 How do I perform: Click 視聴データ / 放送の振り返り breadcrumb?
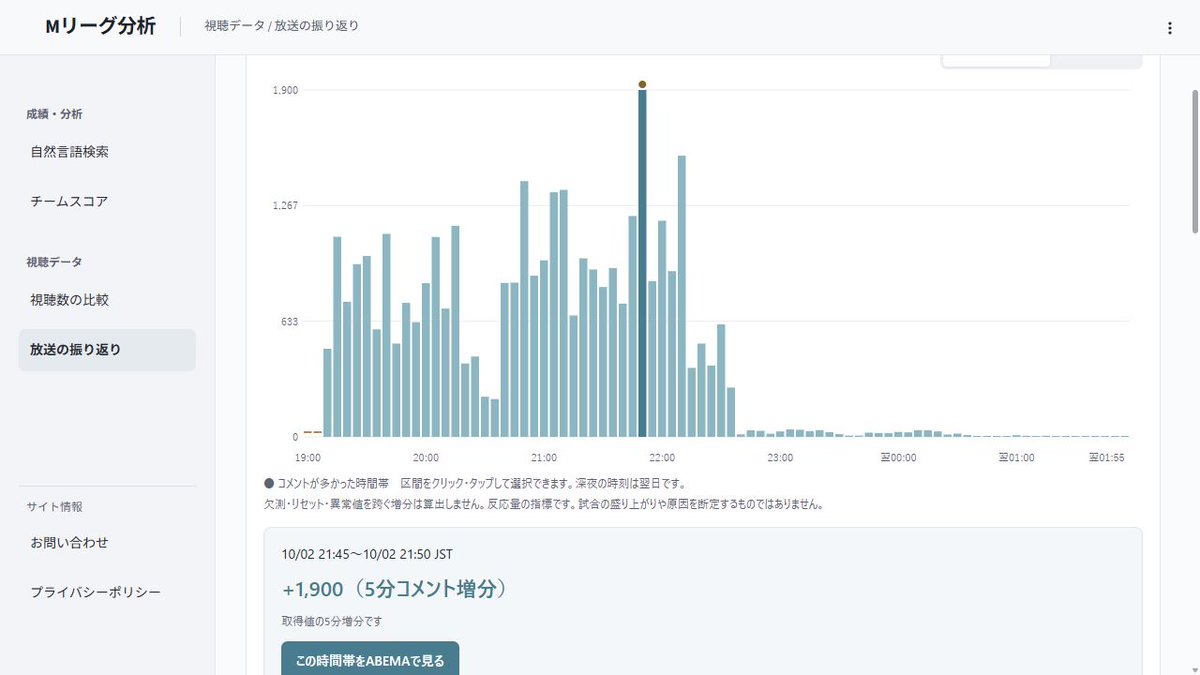click(x=281, y=26)
